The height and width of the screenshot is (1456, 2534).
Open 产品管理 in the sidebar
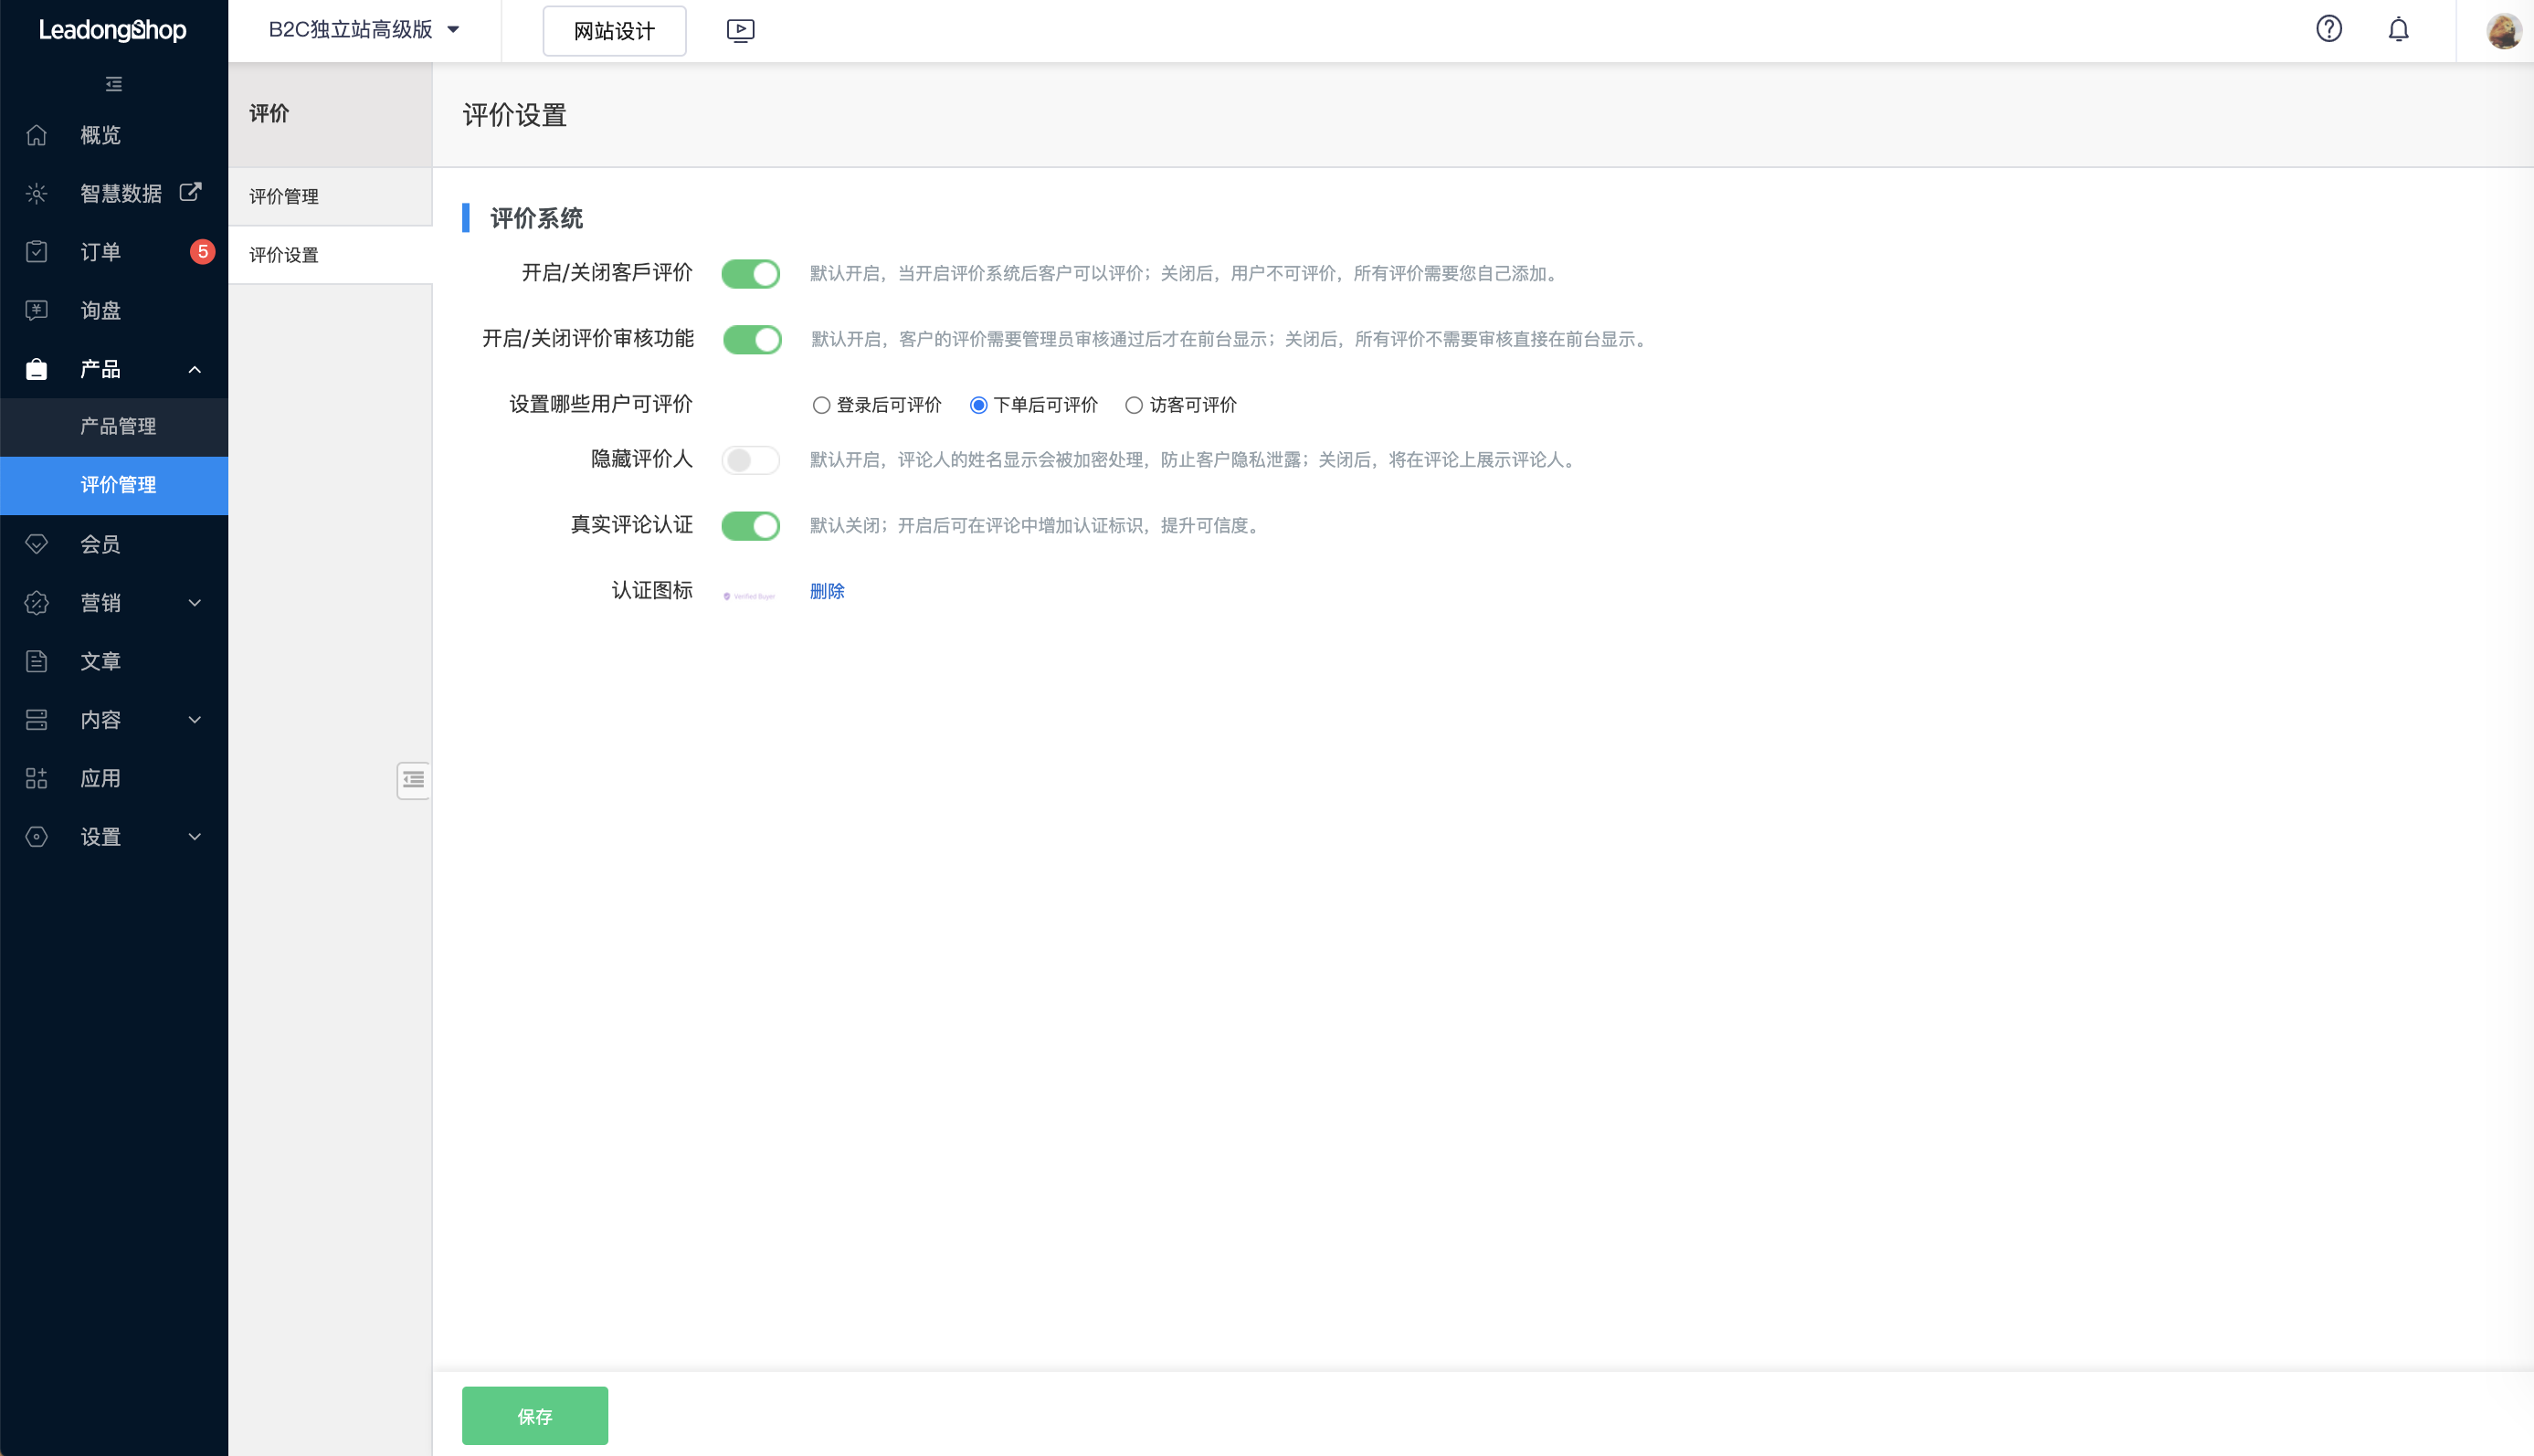pos(118,426)
